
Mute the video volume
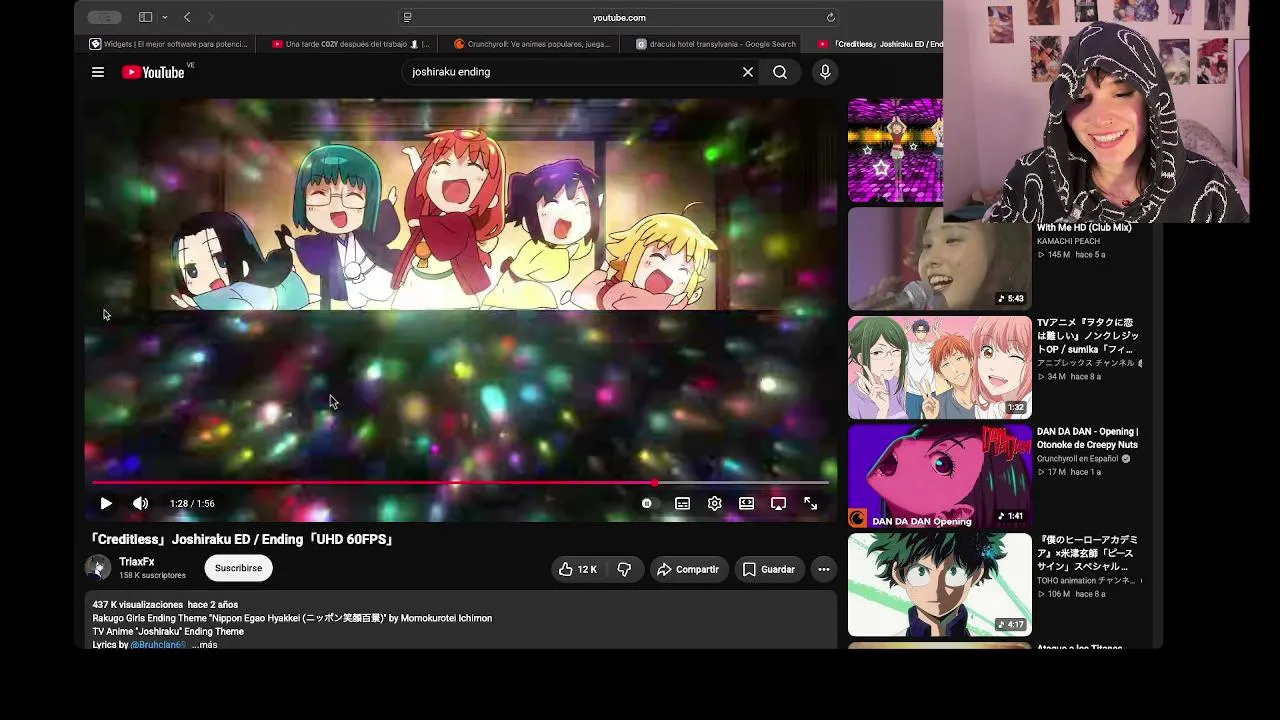141,503
